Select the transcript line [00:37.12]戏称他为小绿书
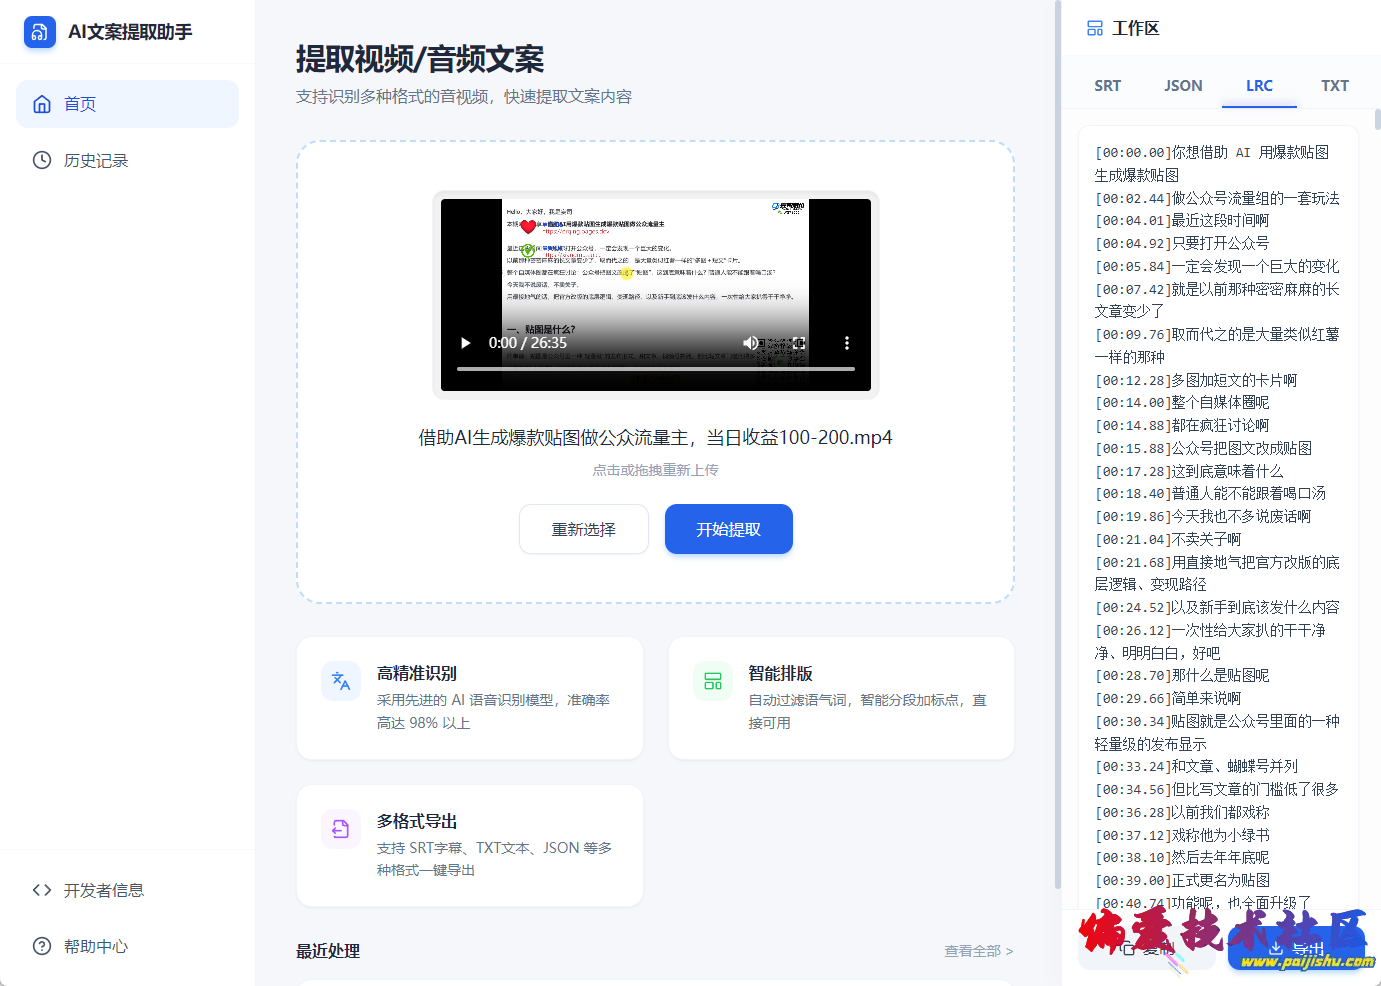Screen dimensions: 1381x986 coord(1182,835)
